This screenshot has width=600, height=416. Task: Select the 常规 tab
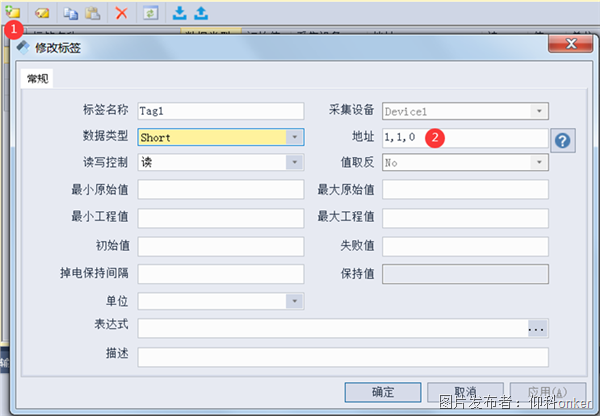(39, 79)
